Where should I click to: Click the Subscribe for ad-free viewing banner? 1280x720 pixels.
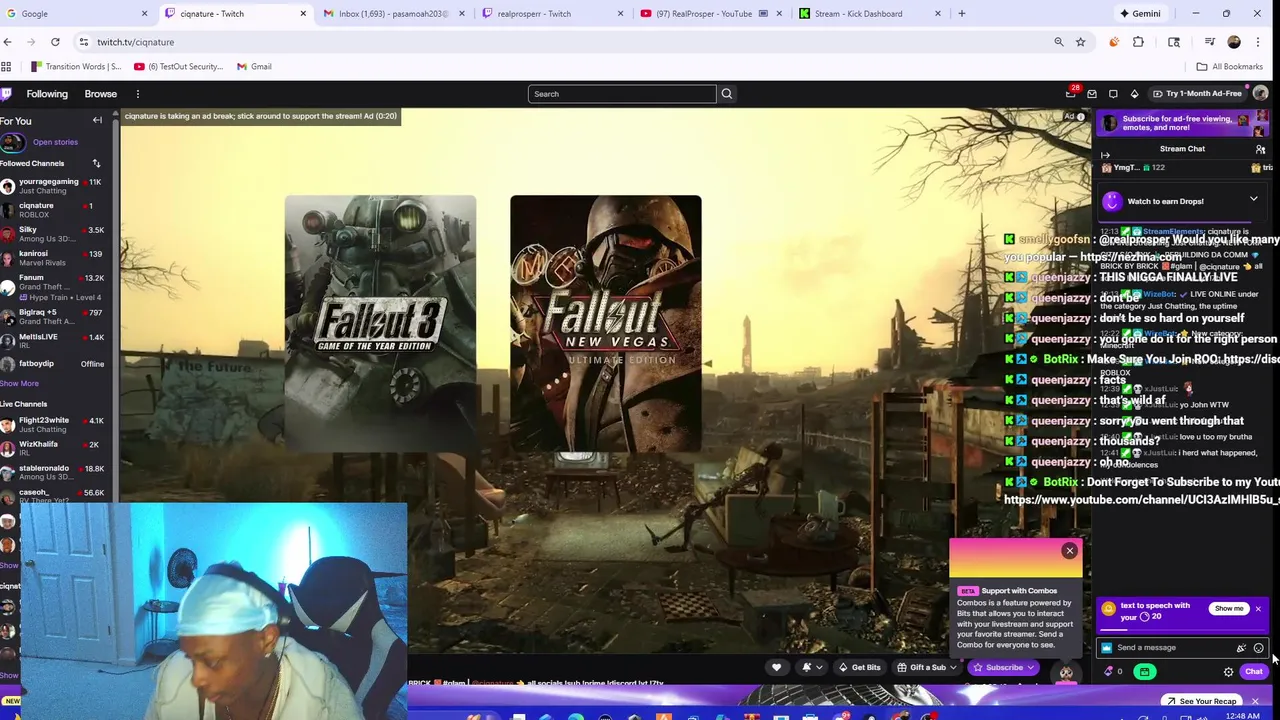click(x=1182, y=123)
